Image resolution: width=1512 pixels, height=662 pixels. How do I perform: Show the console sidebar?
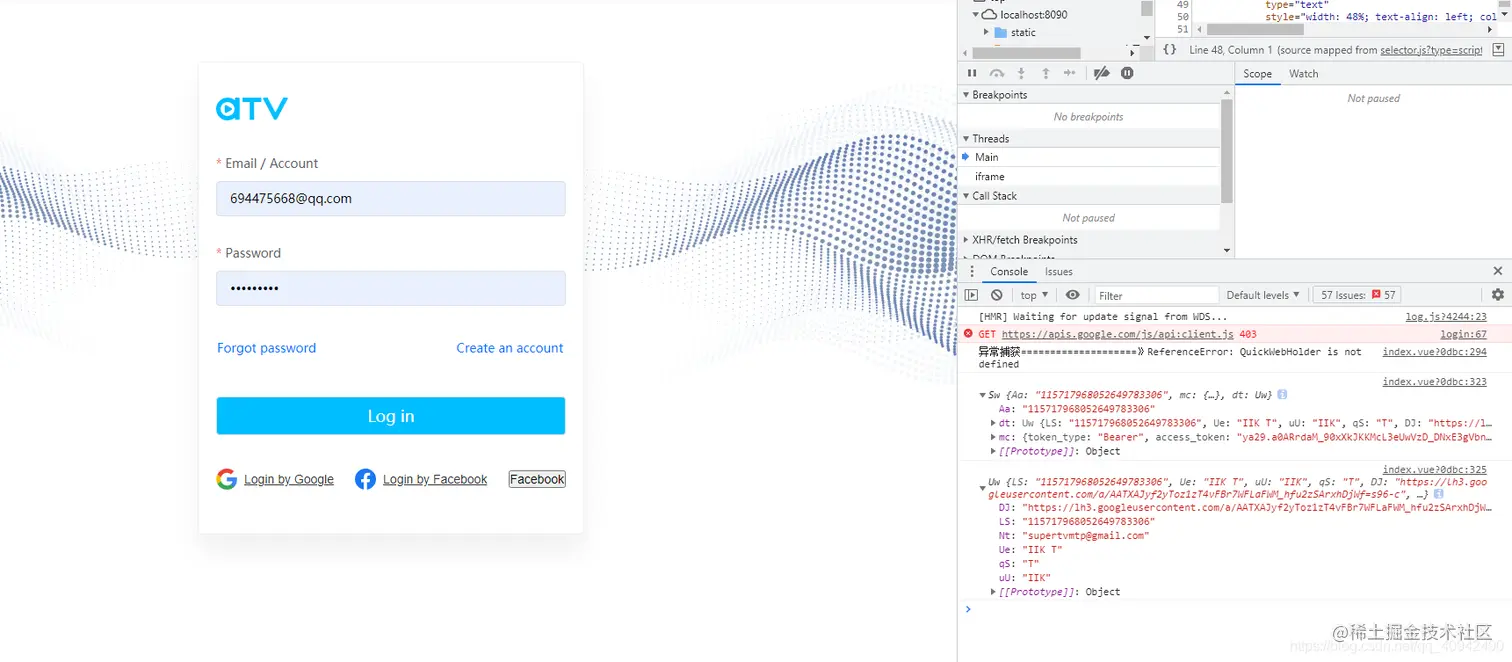tap(971, 295)
